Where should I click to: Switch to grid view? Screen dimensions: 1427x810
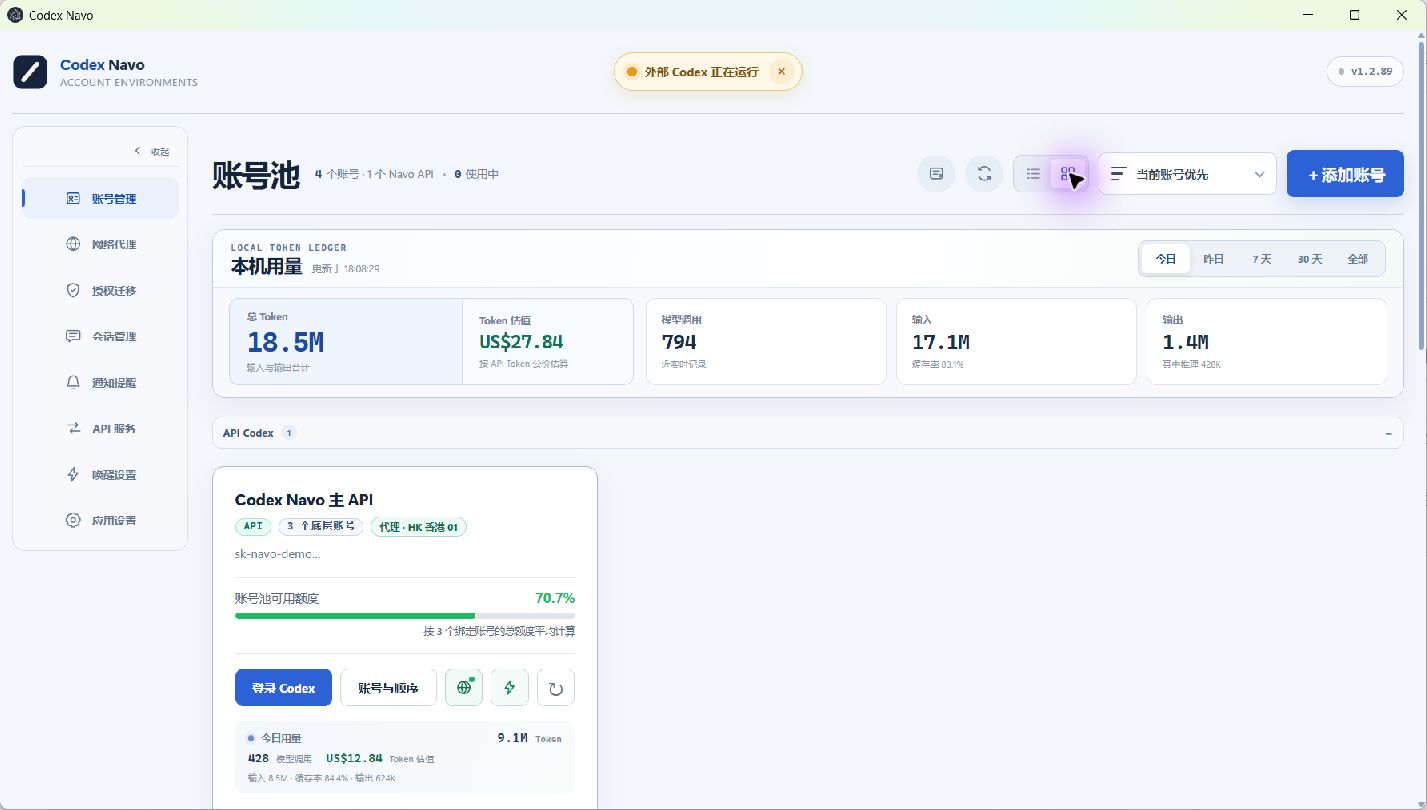click(x=1068, y=174)
